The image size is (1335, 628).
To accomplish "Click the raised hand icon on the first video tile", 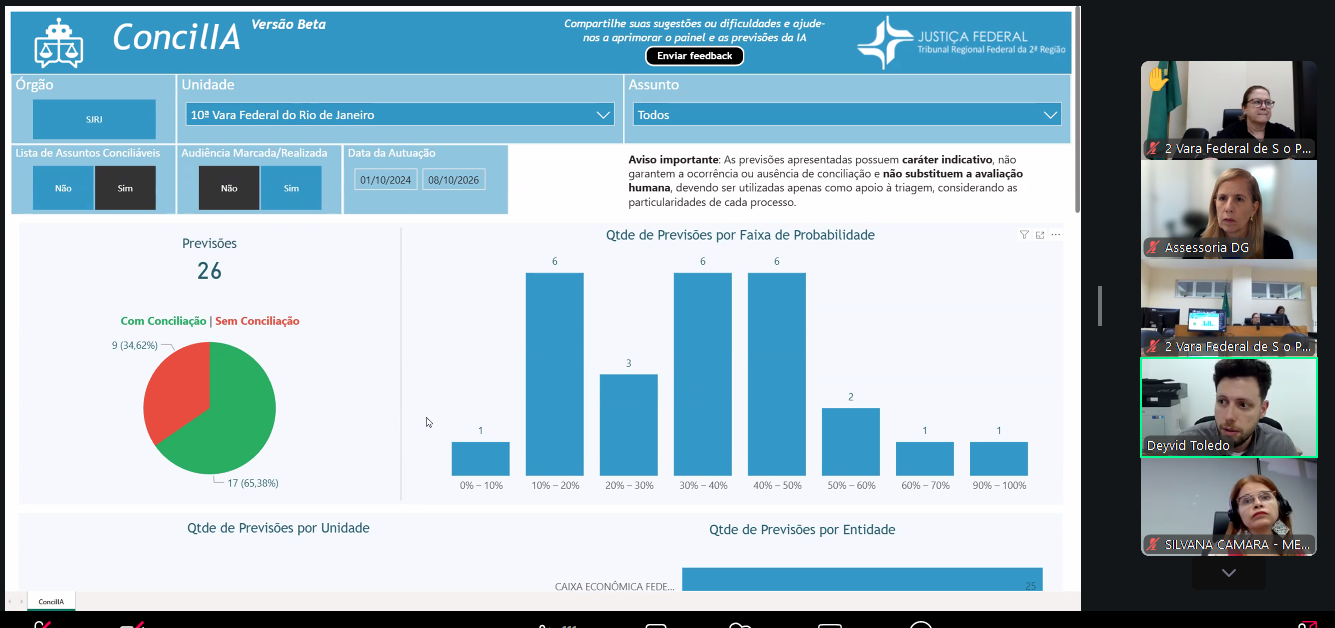I will pos(1158,78).
